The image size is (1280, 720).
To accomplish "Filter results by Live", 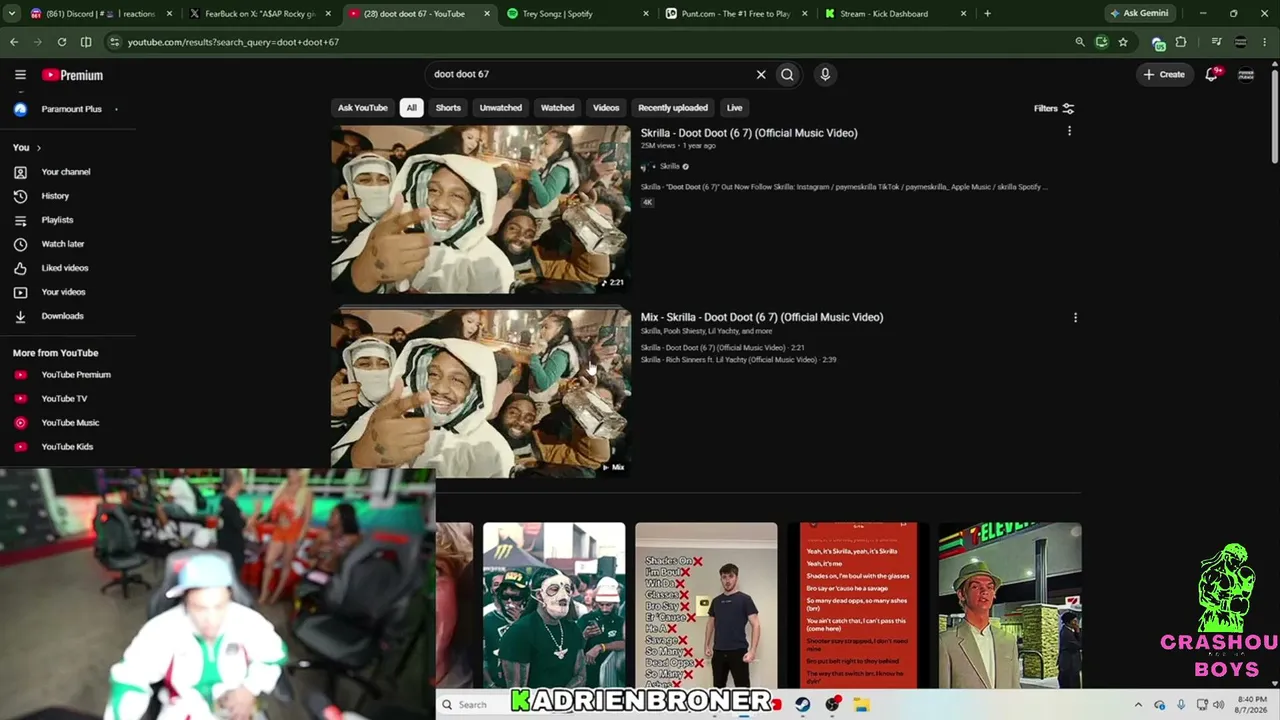I will pos(734,108).
